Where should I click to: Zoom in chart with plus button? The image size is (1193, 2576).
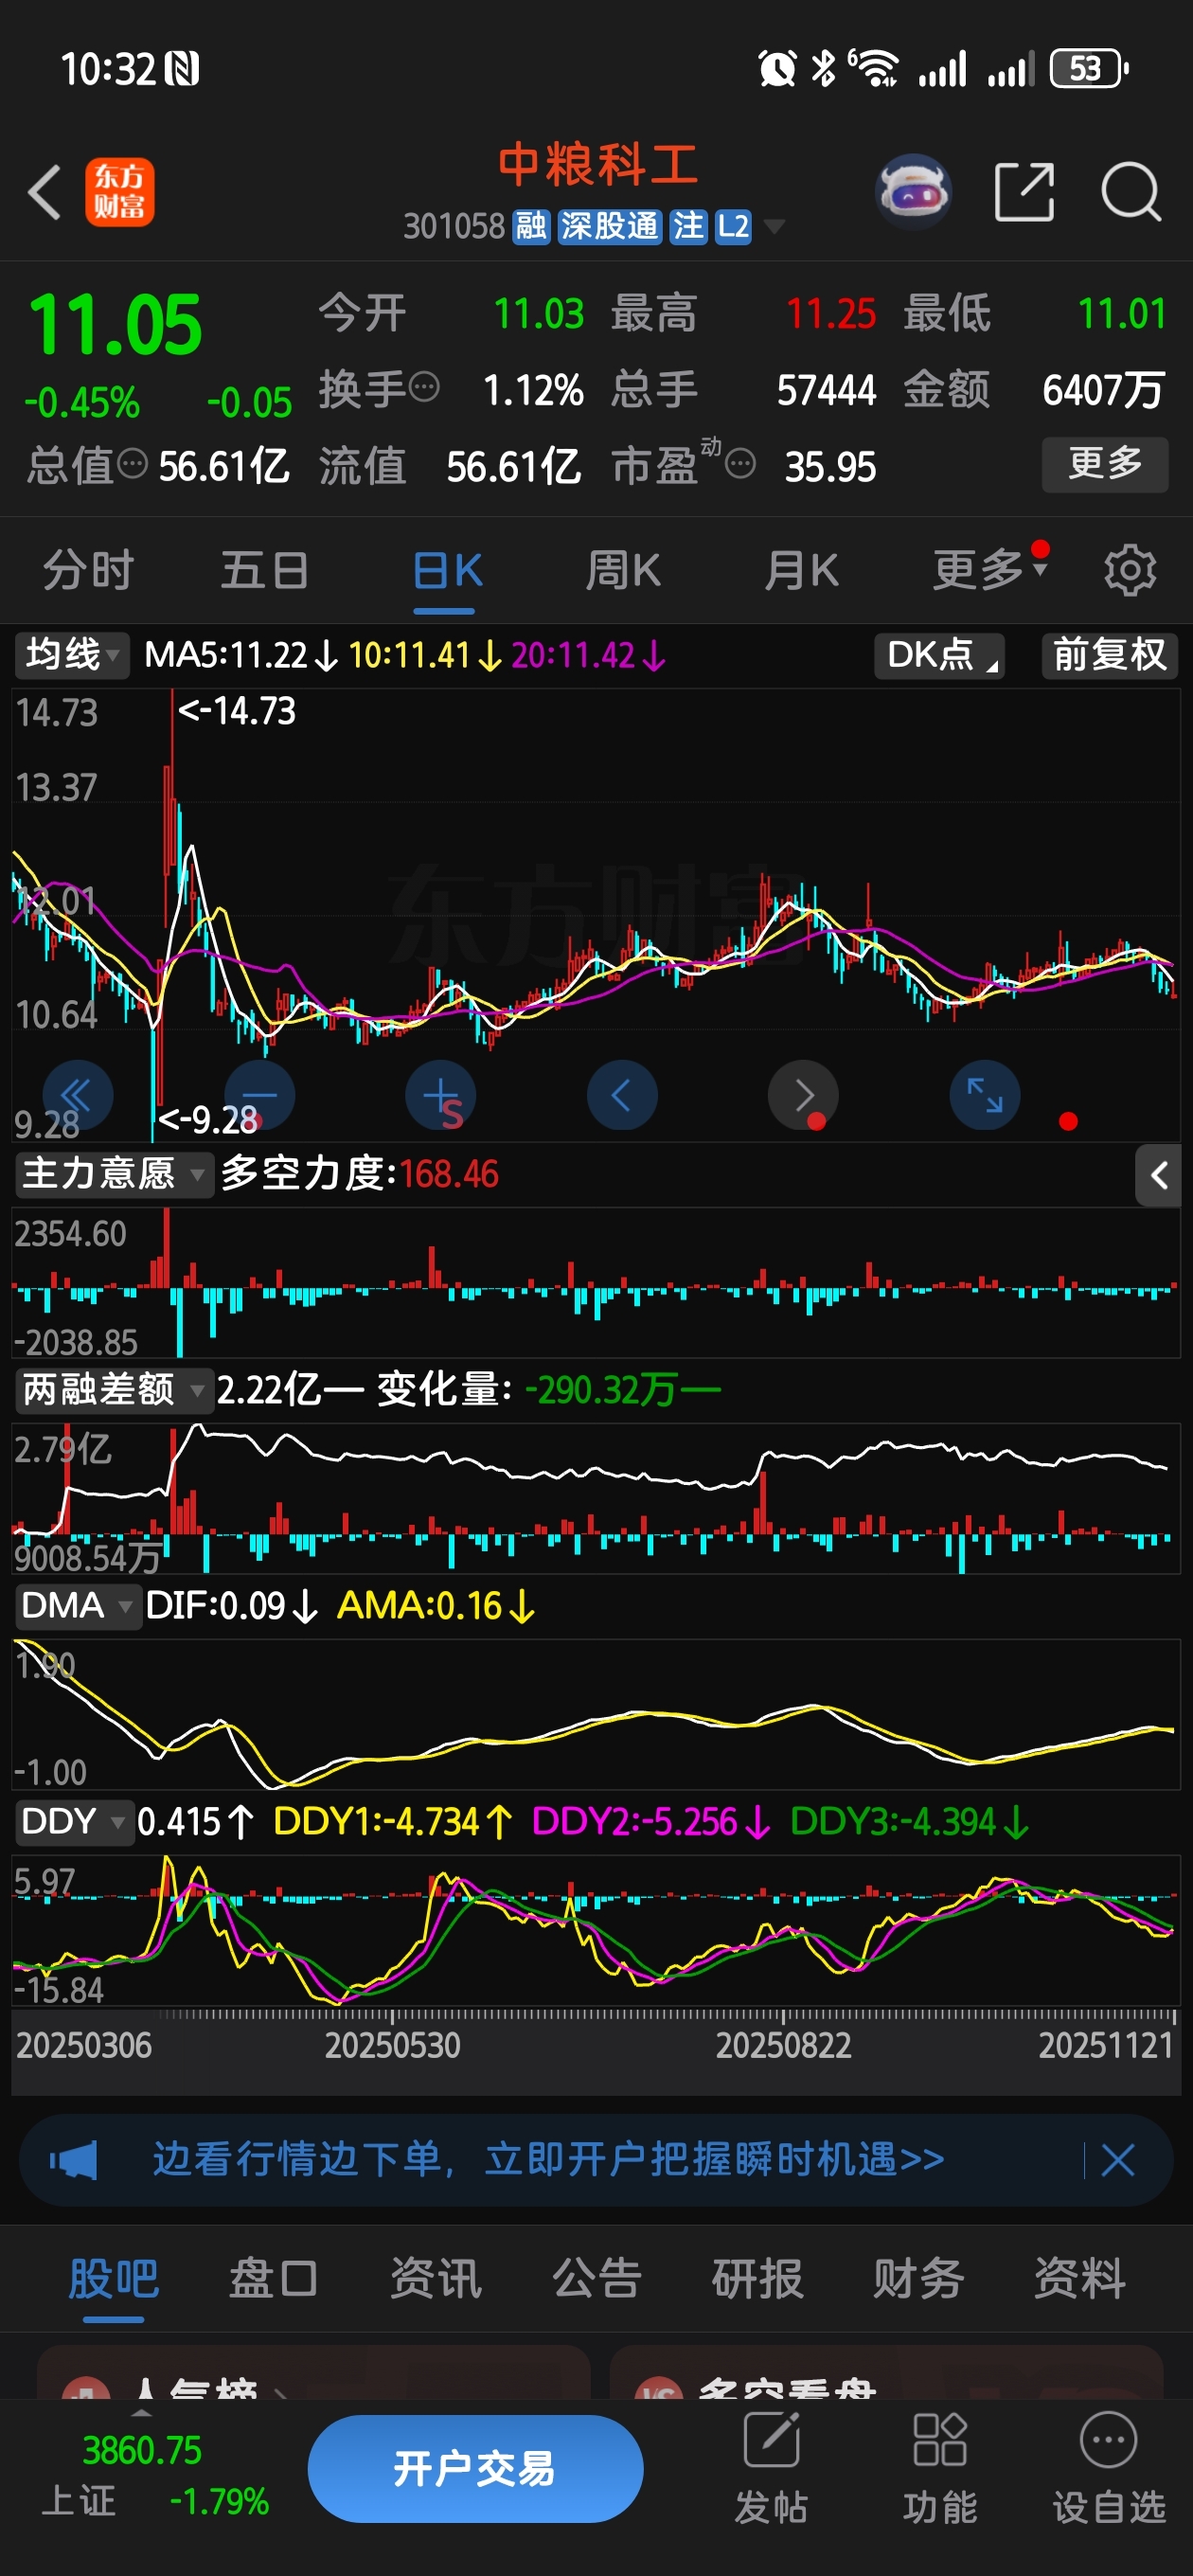(441, 1095)
